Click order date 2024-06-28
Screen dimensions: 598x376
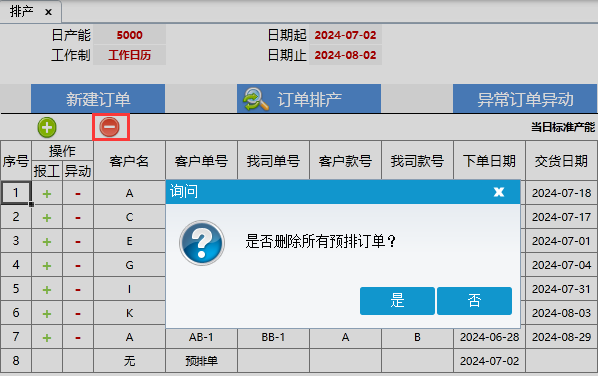490,337
